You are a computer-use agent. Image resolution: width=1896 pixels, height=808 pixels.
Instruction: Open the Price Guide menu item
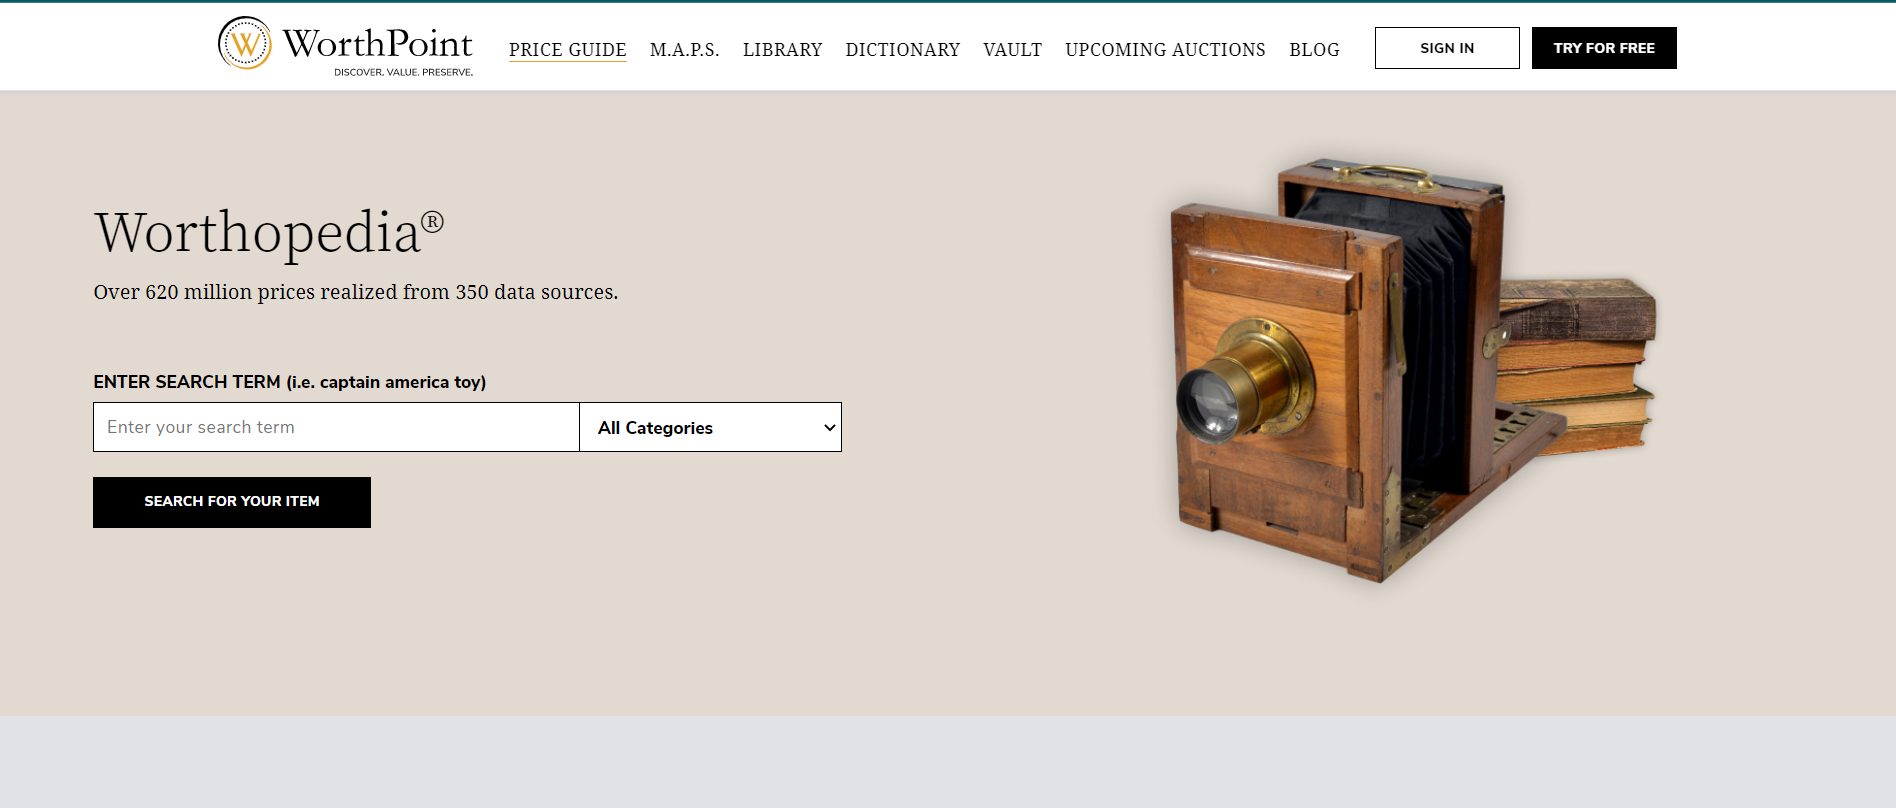(567, 49)
